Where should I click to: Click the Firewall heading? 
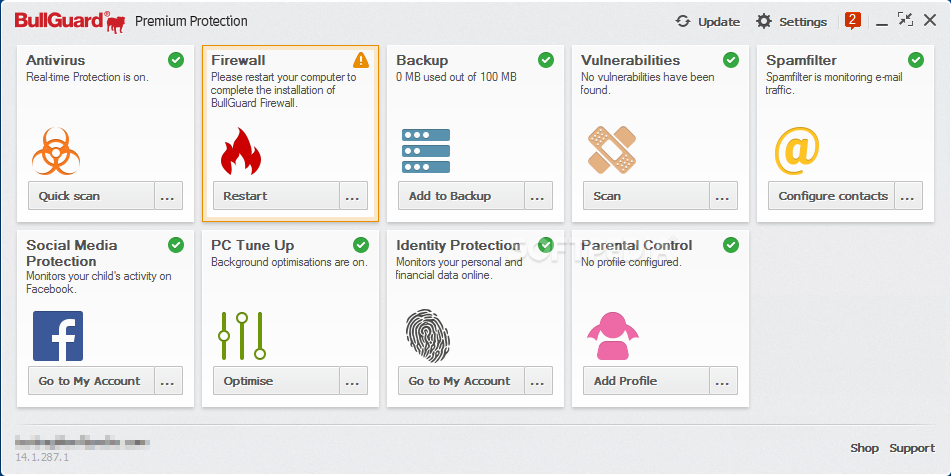(238, 60)
